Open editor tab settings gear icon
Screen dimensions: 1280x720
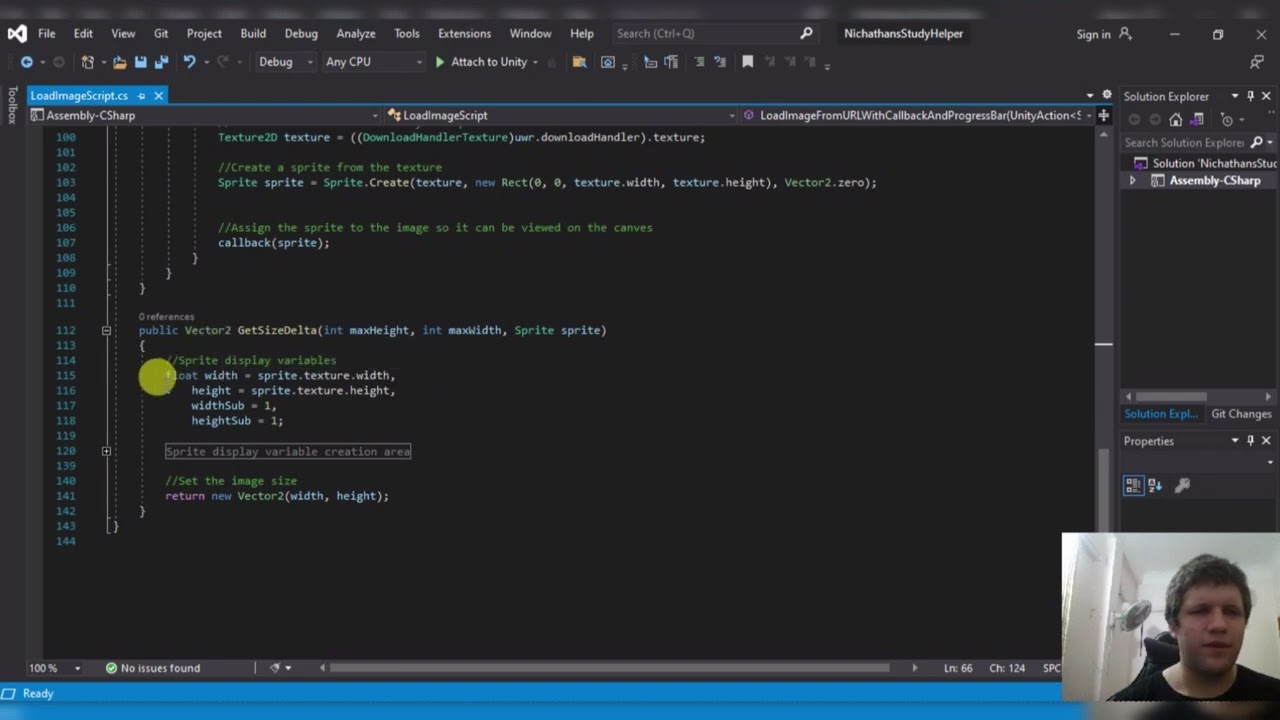pyautogui.click(x=1107, y=95)
